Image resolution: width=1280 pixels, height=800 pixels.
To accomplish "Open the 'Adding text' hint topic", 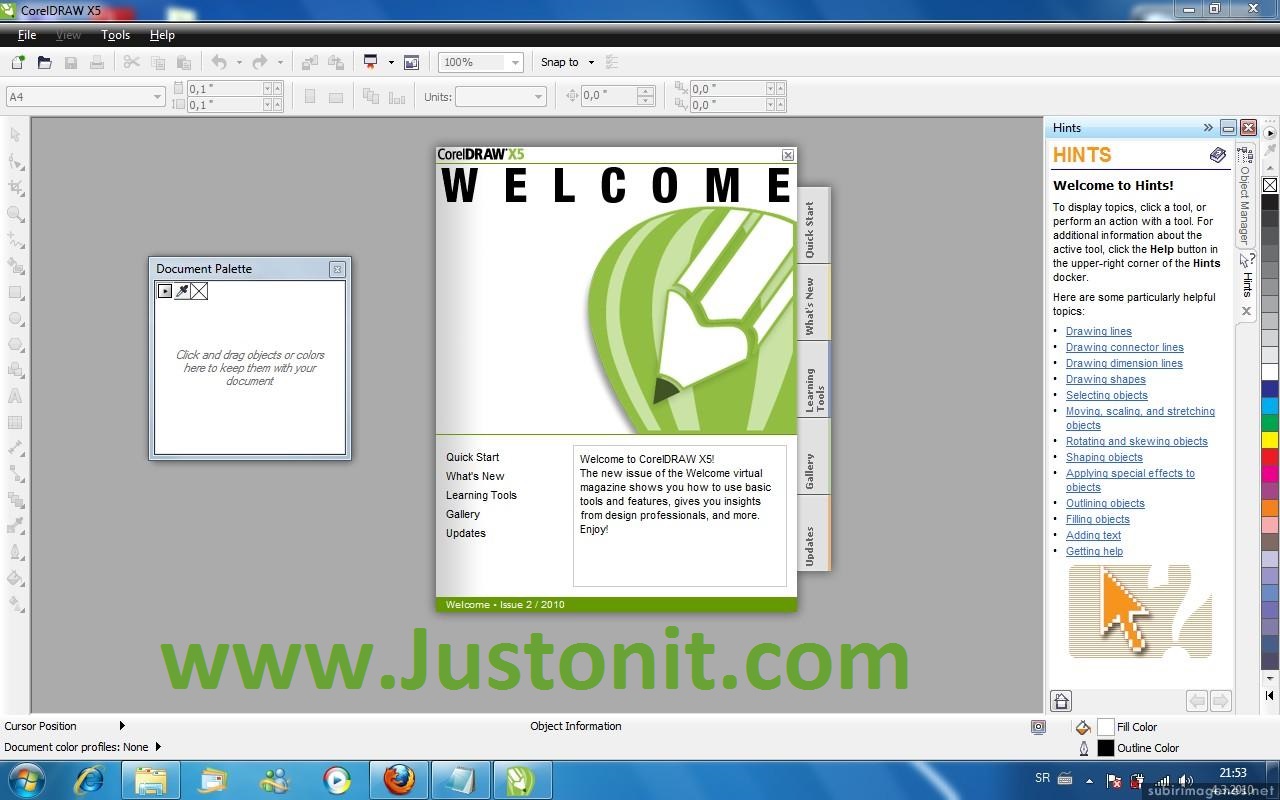I will pyautogui.click(x=1094, y=535).
